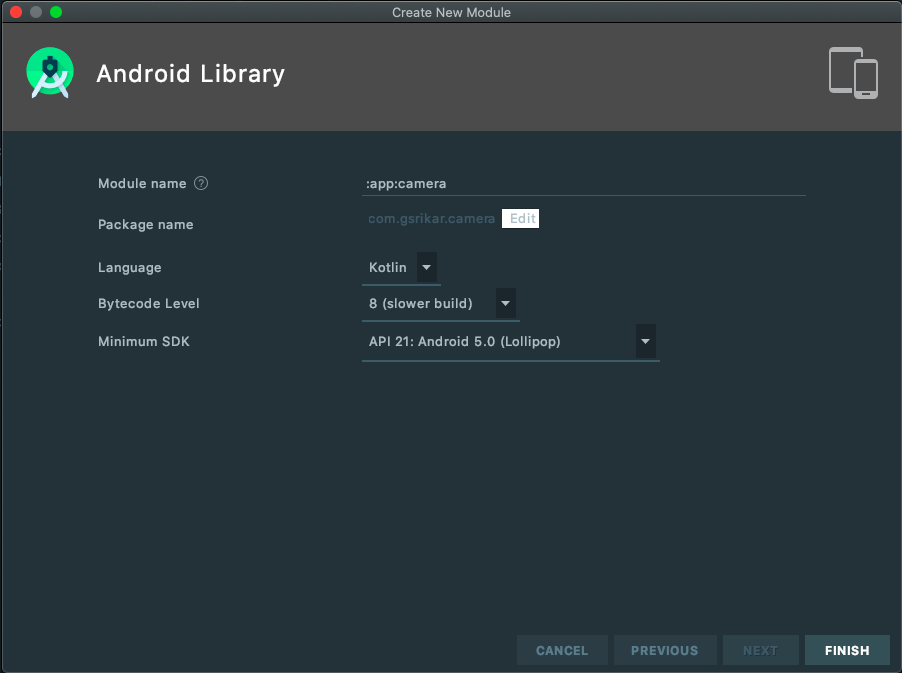
Task: Click the Android Library heading text
Action: pyautogui.click(x=190, y=73)
